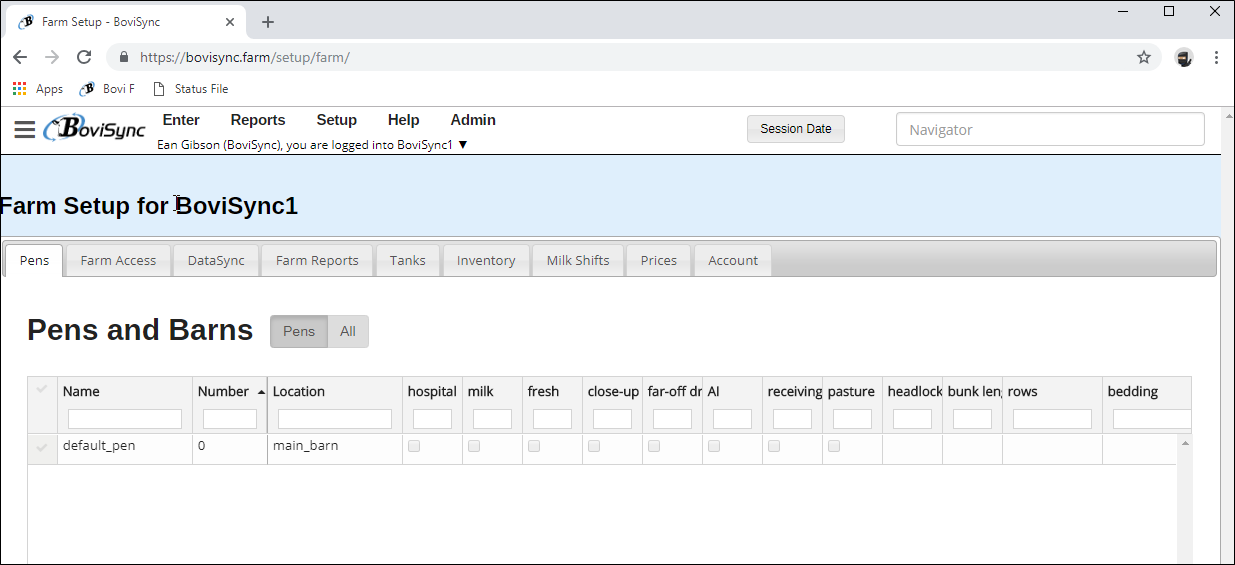Sort by the bedding column header
Viewport: 1235px width, 565px height.
pos(1147,391)
